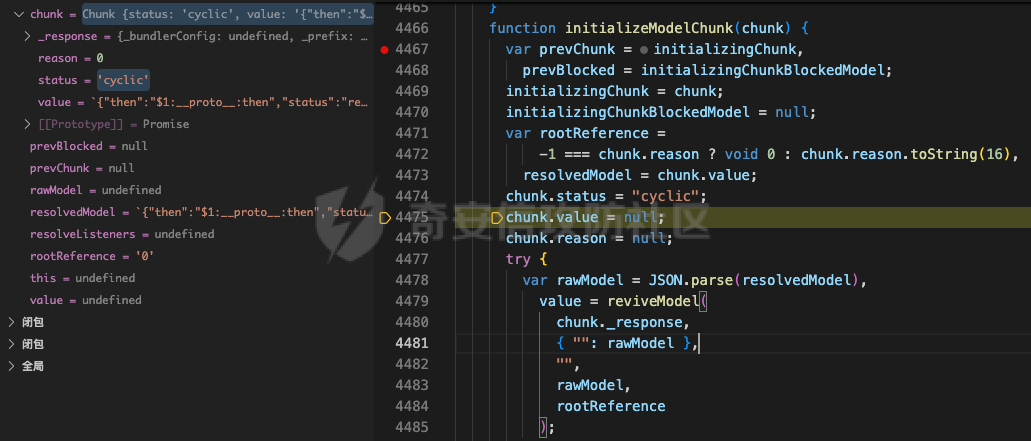Click rawModel argument on line 4483

click(590, 385)
